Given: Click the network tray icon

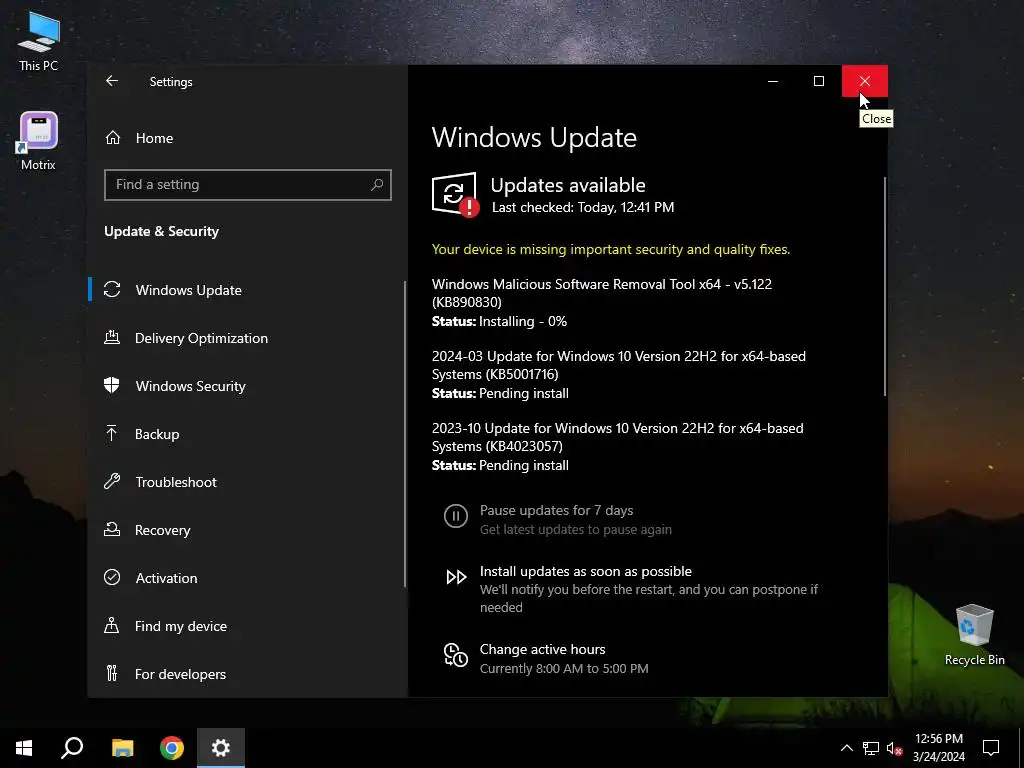Looking at the screenshot, I should tap(871, 748).
